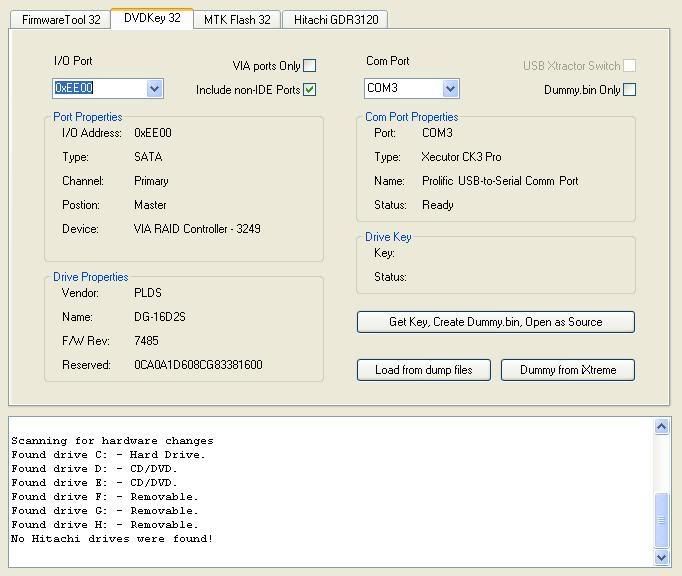Click the VIA RAID Controller - 3249 text

[x=197, y=229]
